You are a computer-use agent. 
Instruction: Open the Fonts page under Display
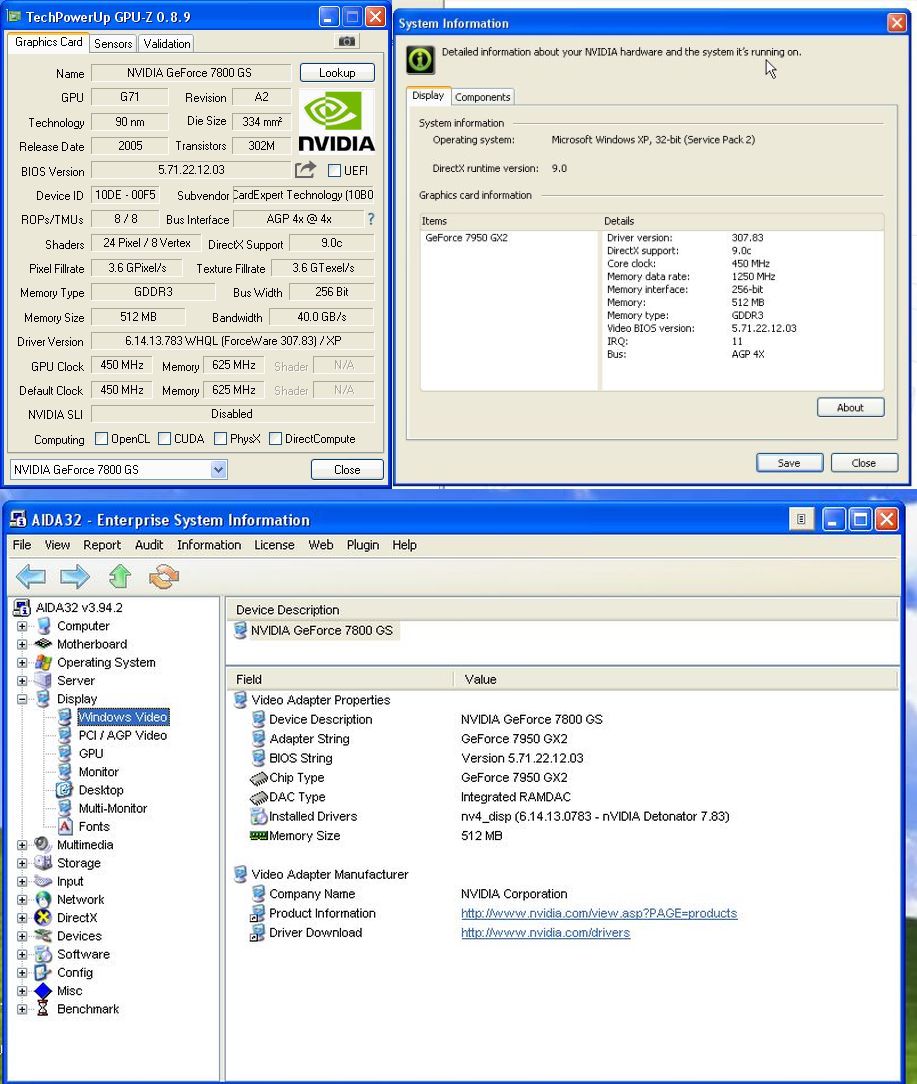94,827
